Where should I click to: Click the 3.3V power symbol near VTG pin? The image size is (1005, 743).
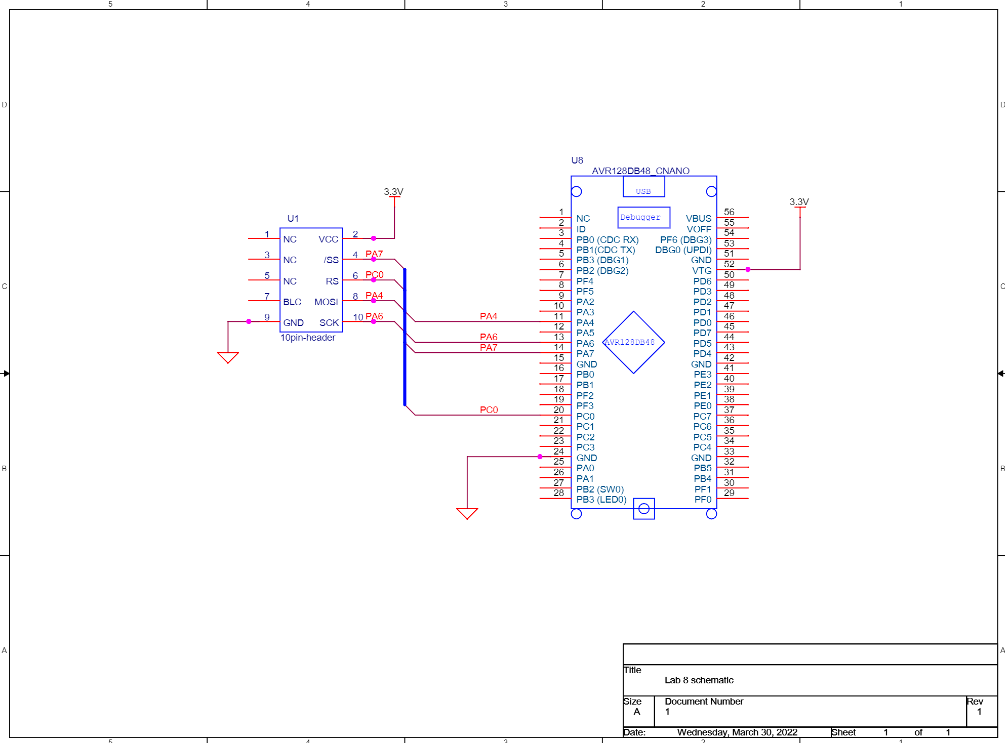coord(799,207)
